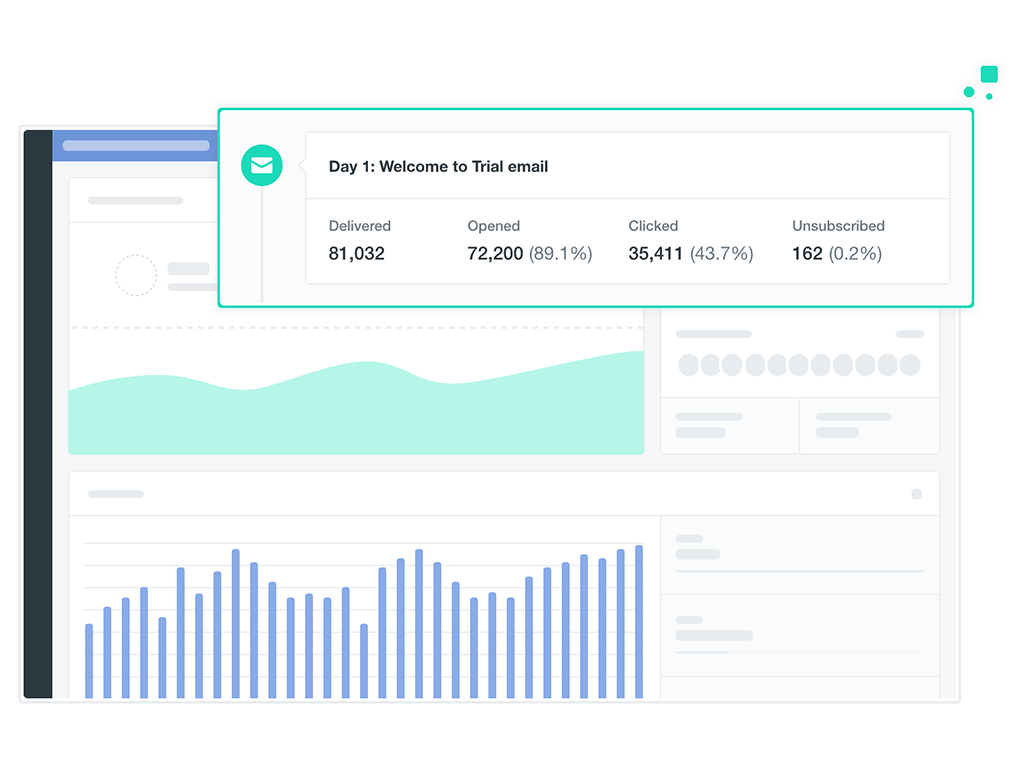View the Unsubscribed stat 162 (0.2%)

click(837, 254)
